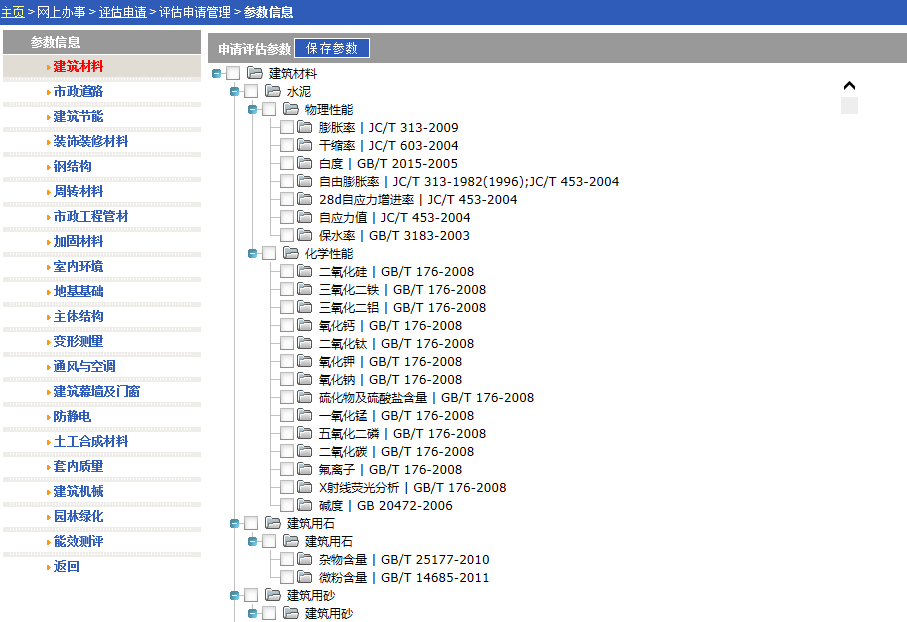Check the 白度 GB/T 2015-2005 checkbox
Viewport: 907px width, 622px height.
[287, 163]
